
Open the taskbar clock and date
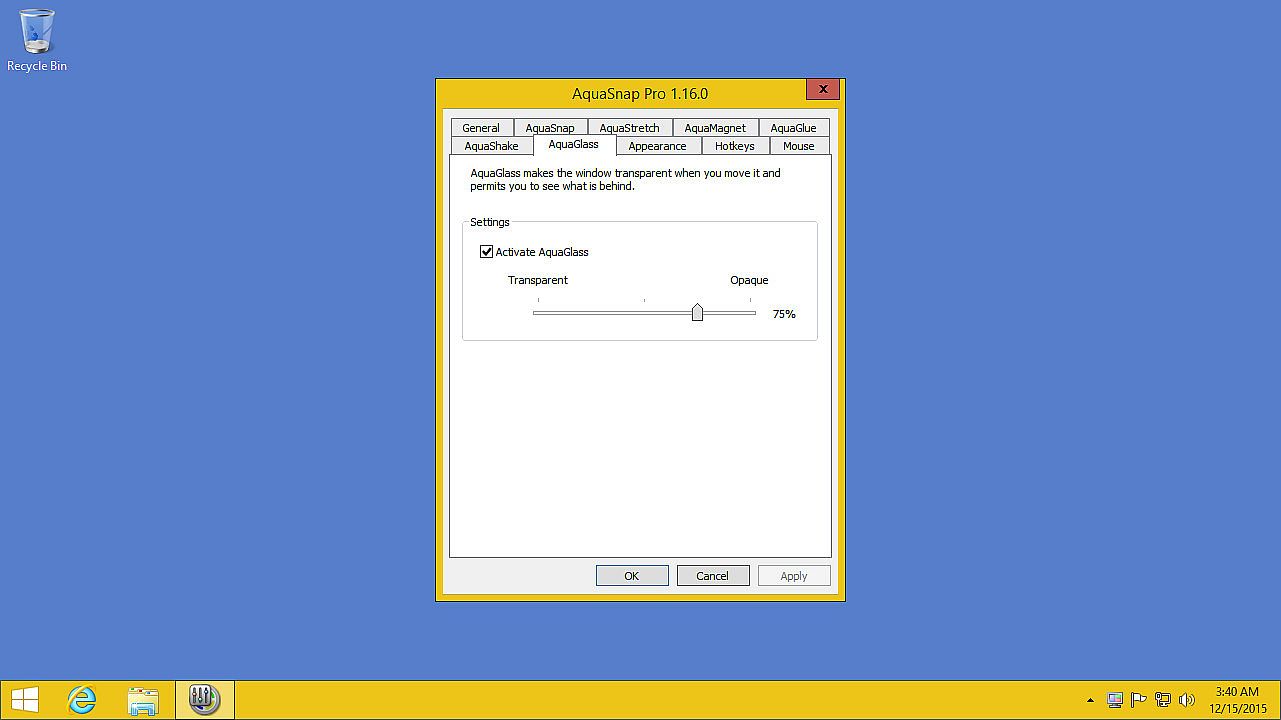(1237, 700)
